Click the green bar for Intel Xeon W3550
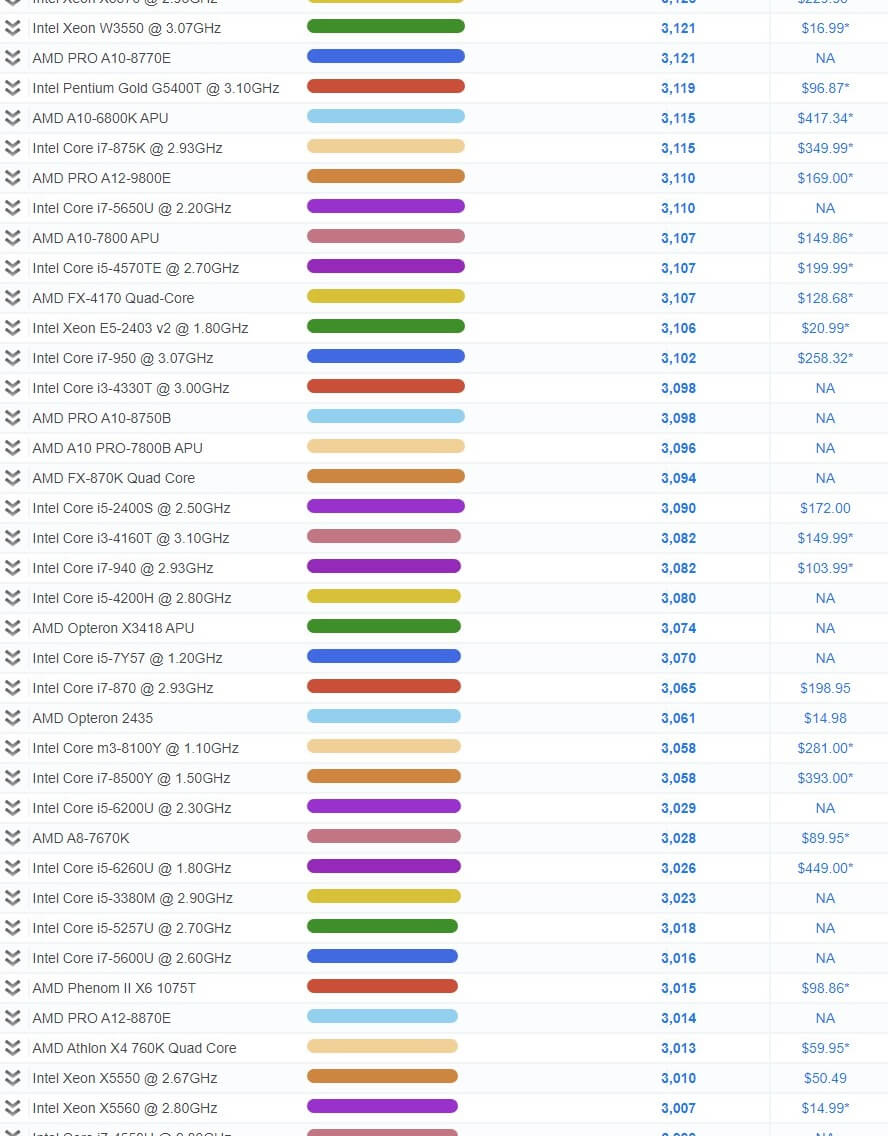Image resolution: width=888 pixels, height=1136 pixels. [385, 27]
